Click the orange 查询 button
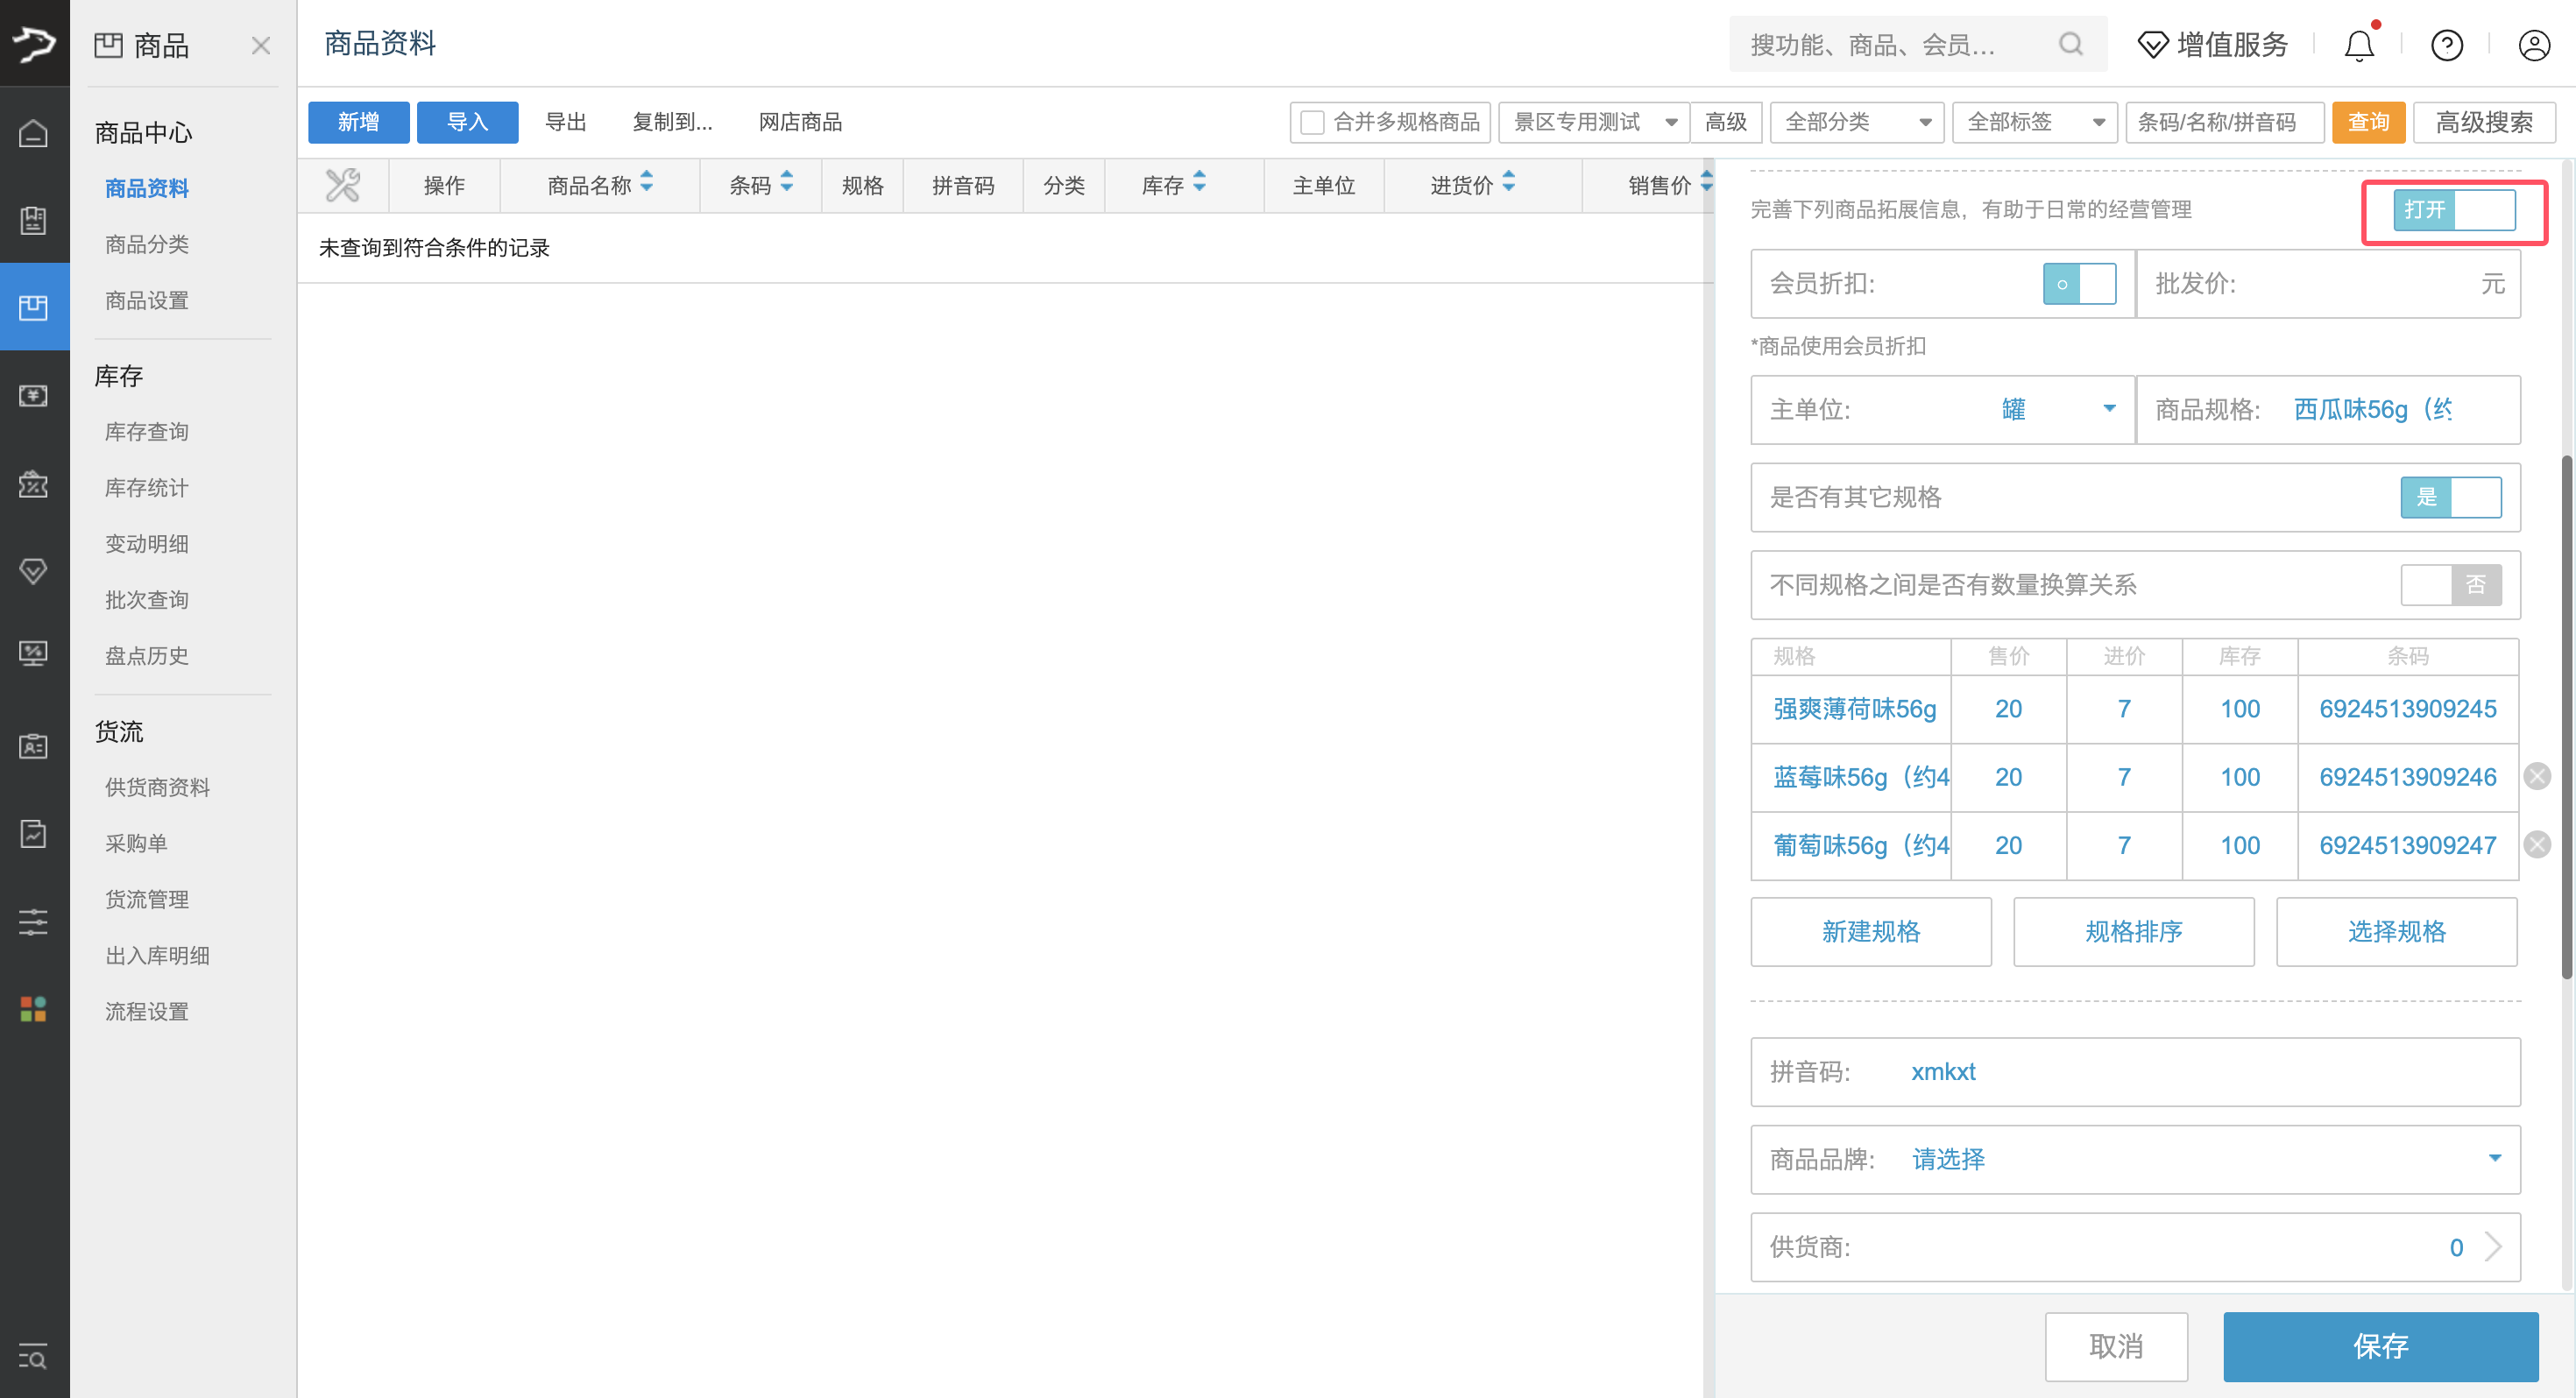The width and height of the screenshot is (2576, 1398). click(2369, 123)
